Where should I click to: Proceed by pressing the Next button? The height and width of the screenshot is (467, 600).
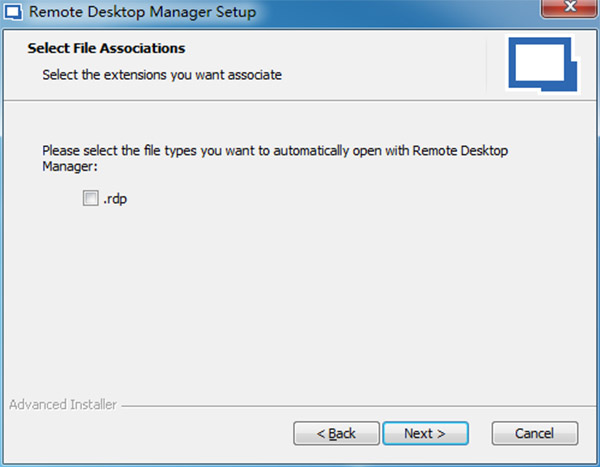coord(423,433)
